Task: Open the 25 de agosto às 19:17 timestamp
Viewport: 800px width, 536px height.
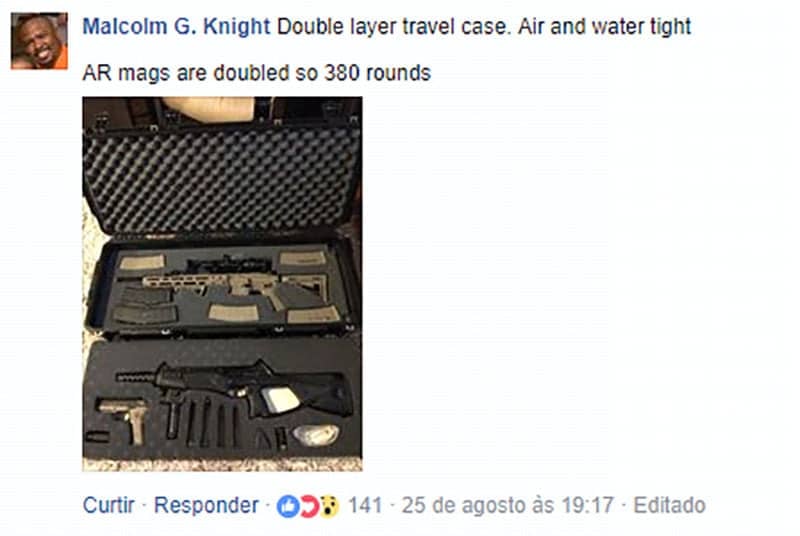Action: [507, 505]
